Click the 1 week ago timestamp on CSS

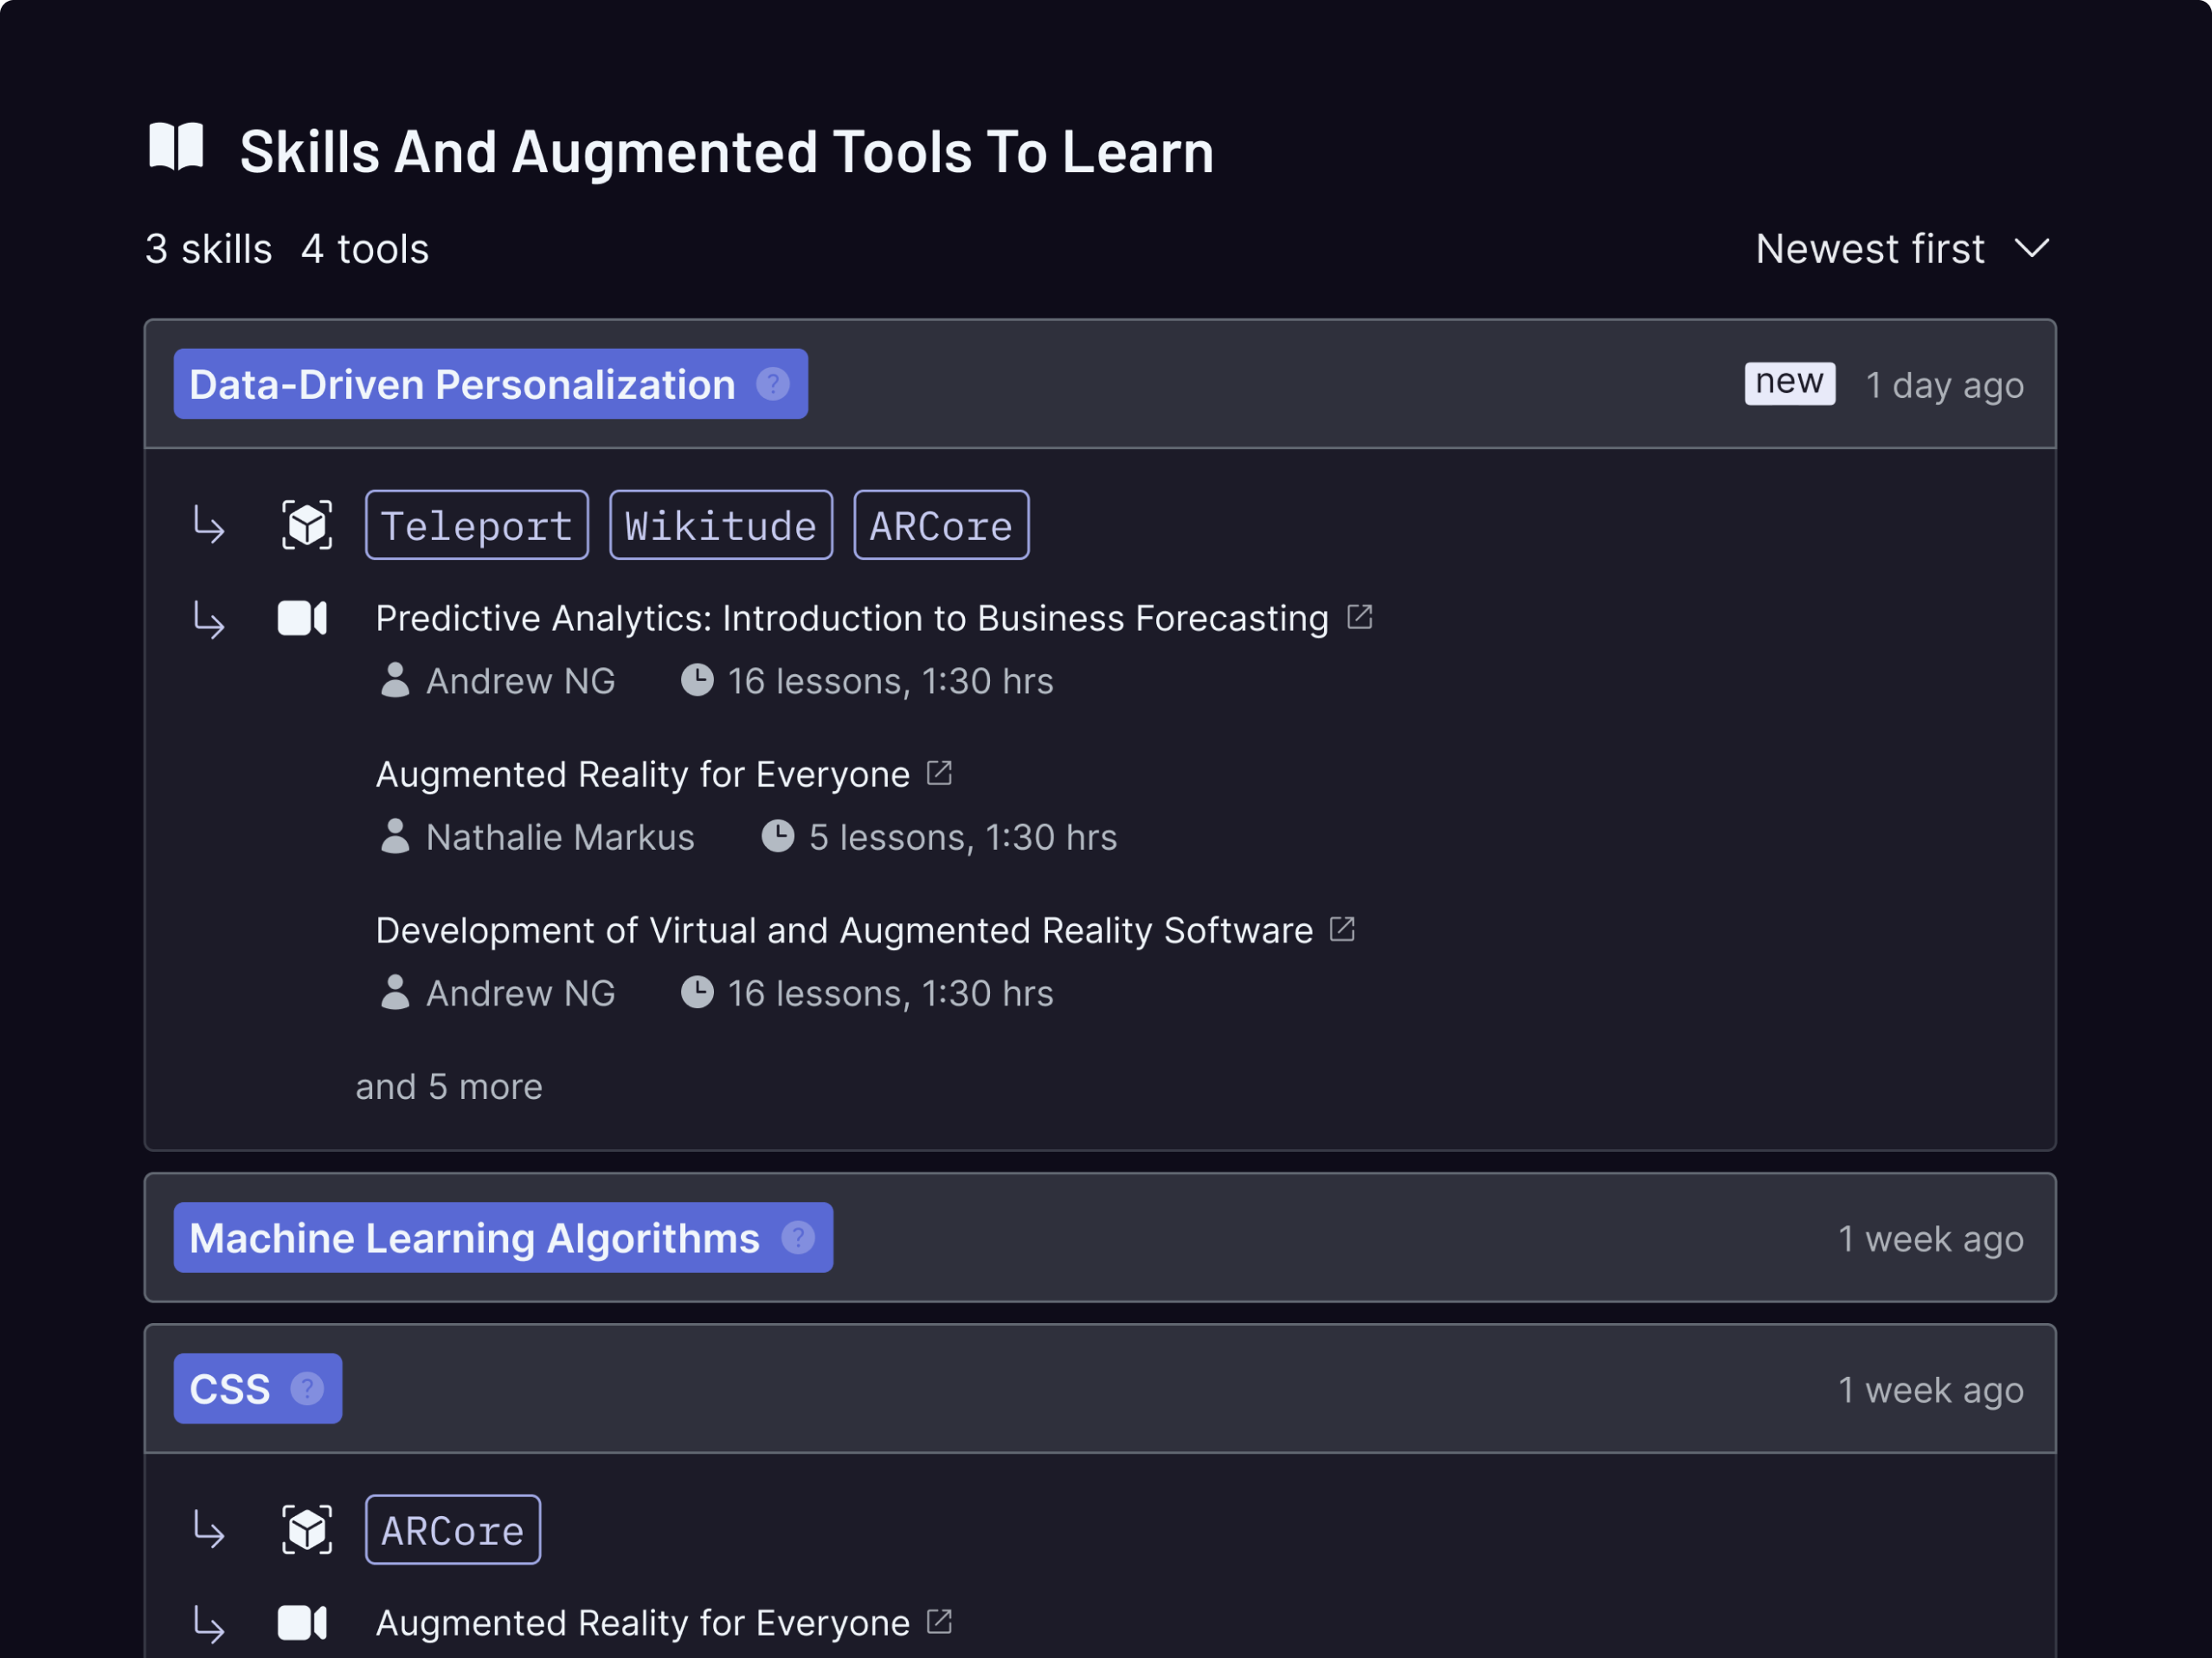click(x=1931, y=1390)
